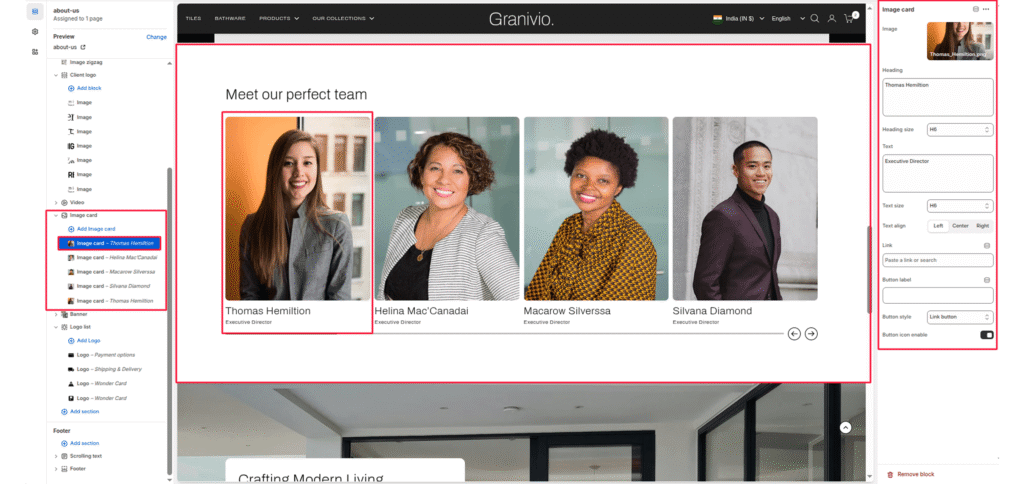Click the three-dots menu in Image card panel

click(986, 9)
